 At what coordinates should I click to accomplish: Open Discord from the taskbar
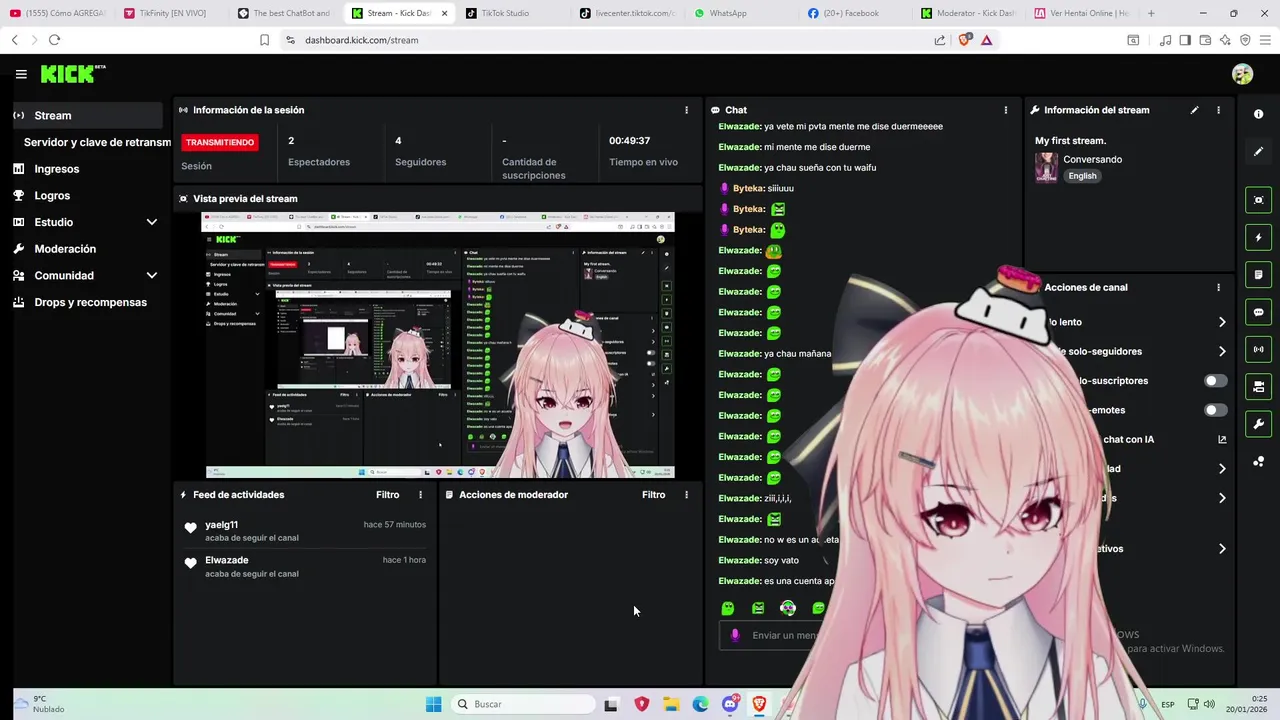730,704
